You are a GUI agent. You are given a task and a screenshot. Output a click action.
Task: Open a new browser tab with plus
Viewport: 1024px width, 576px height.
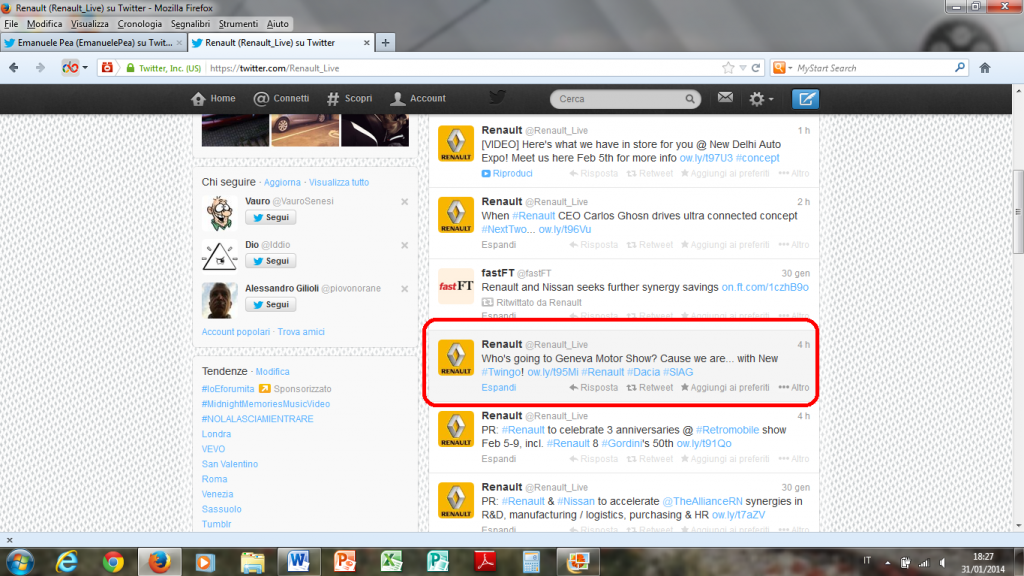tap(385, 42)
